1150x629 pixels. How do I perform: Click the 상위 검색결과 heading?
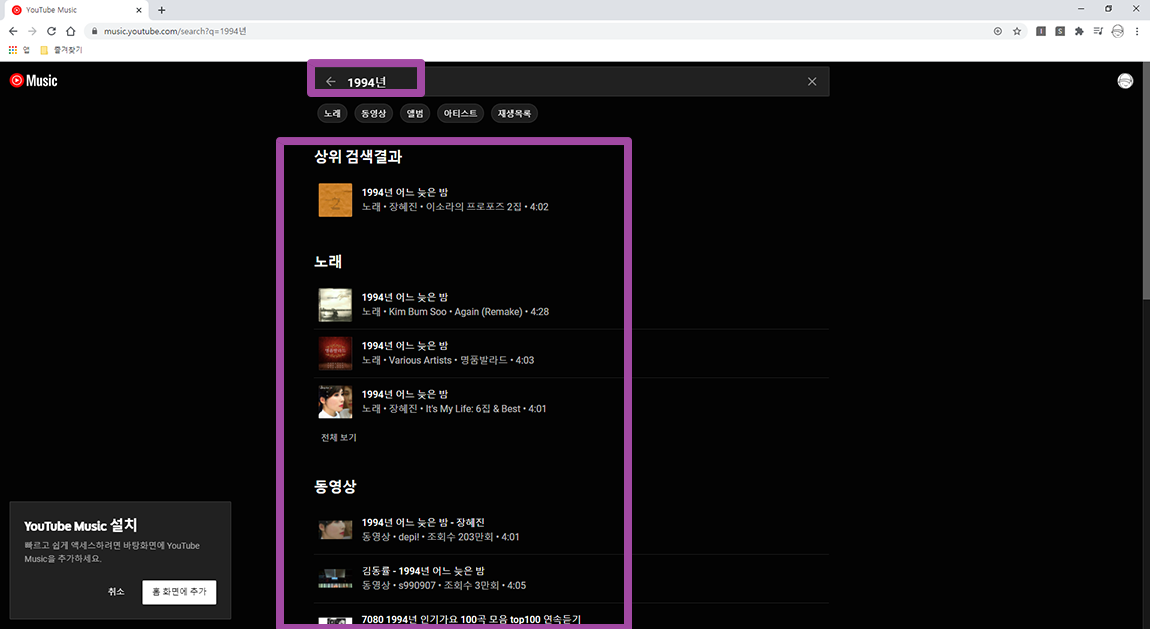pyautogui.click(x=358, y=157)
